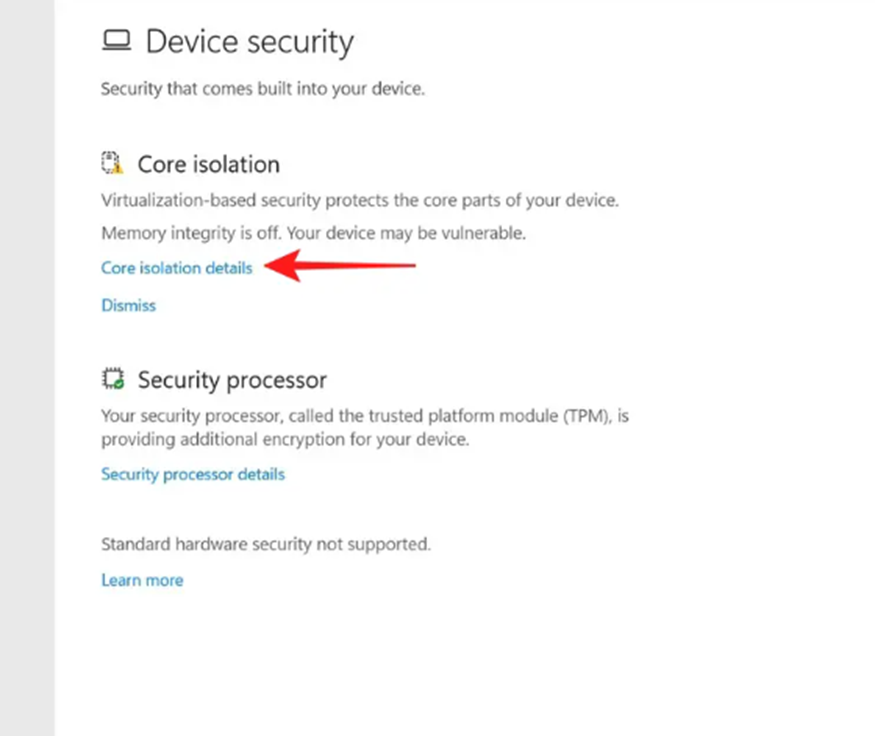Click the trusted platform module (TPM) text line
Screen dimensions: 875x736
click(365, 416)
